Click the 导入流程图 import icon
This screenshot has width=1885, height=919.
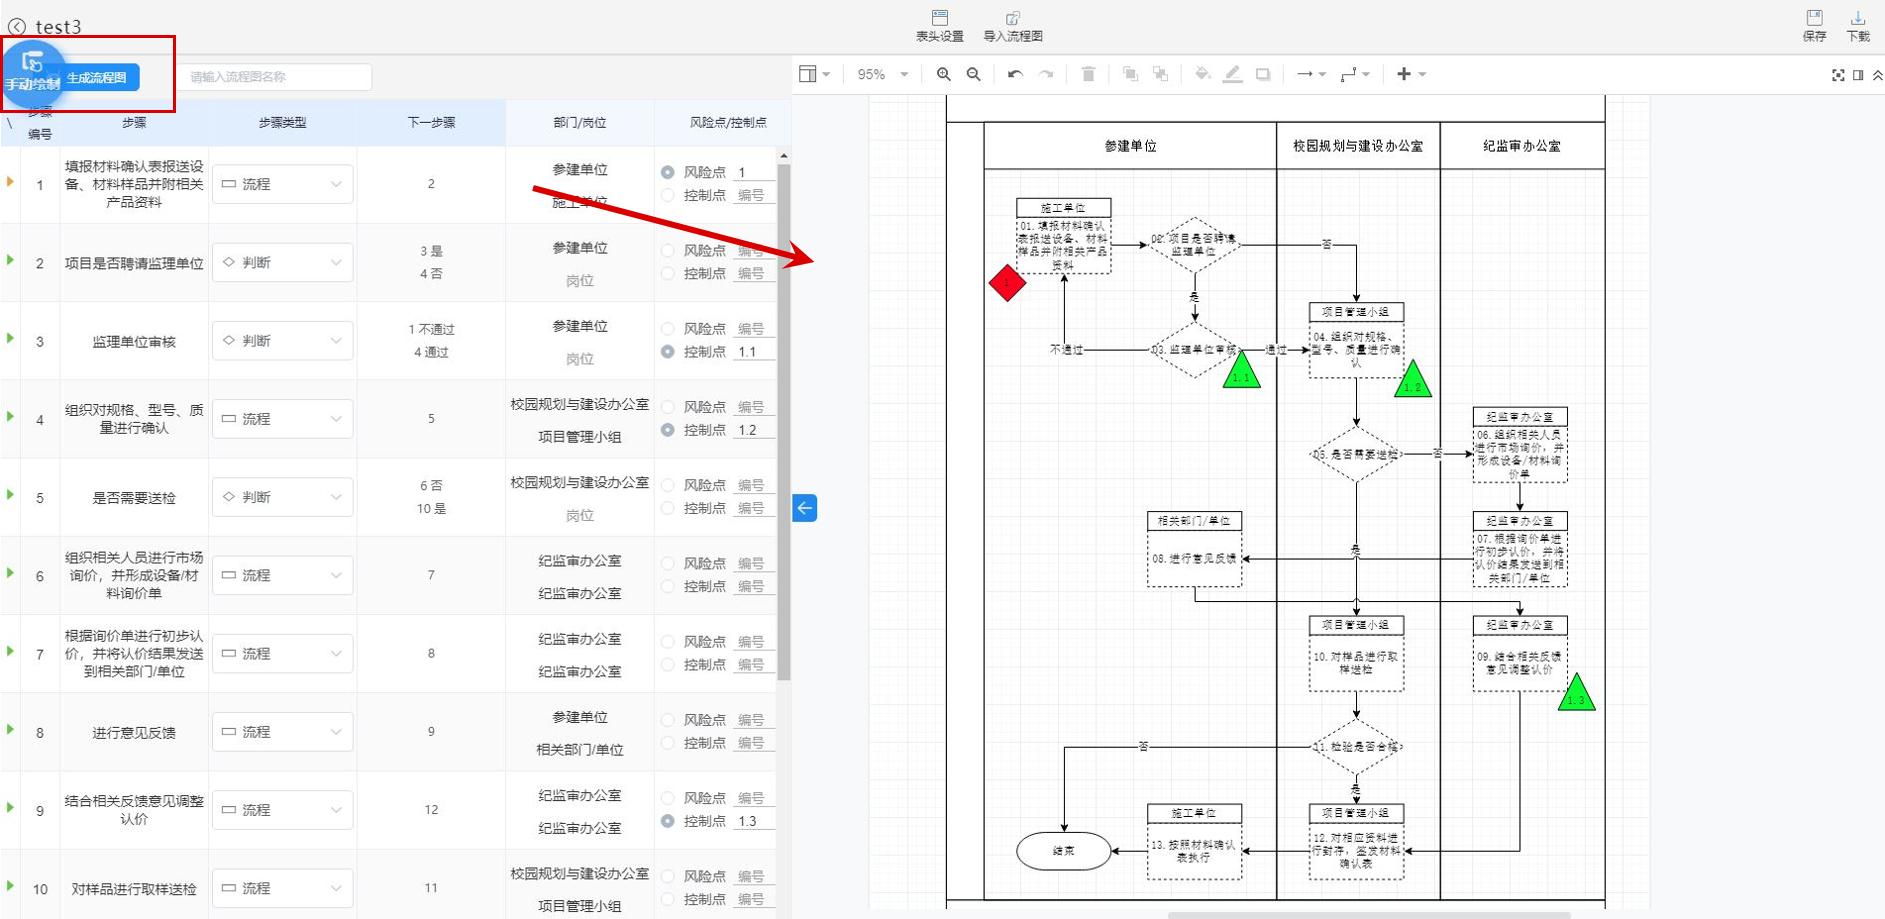point(1012,24)
